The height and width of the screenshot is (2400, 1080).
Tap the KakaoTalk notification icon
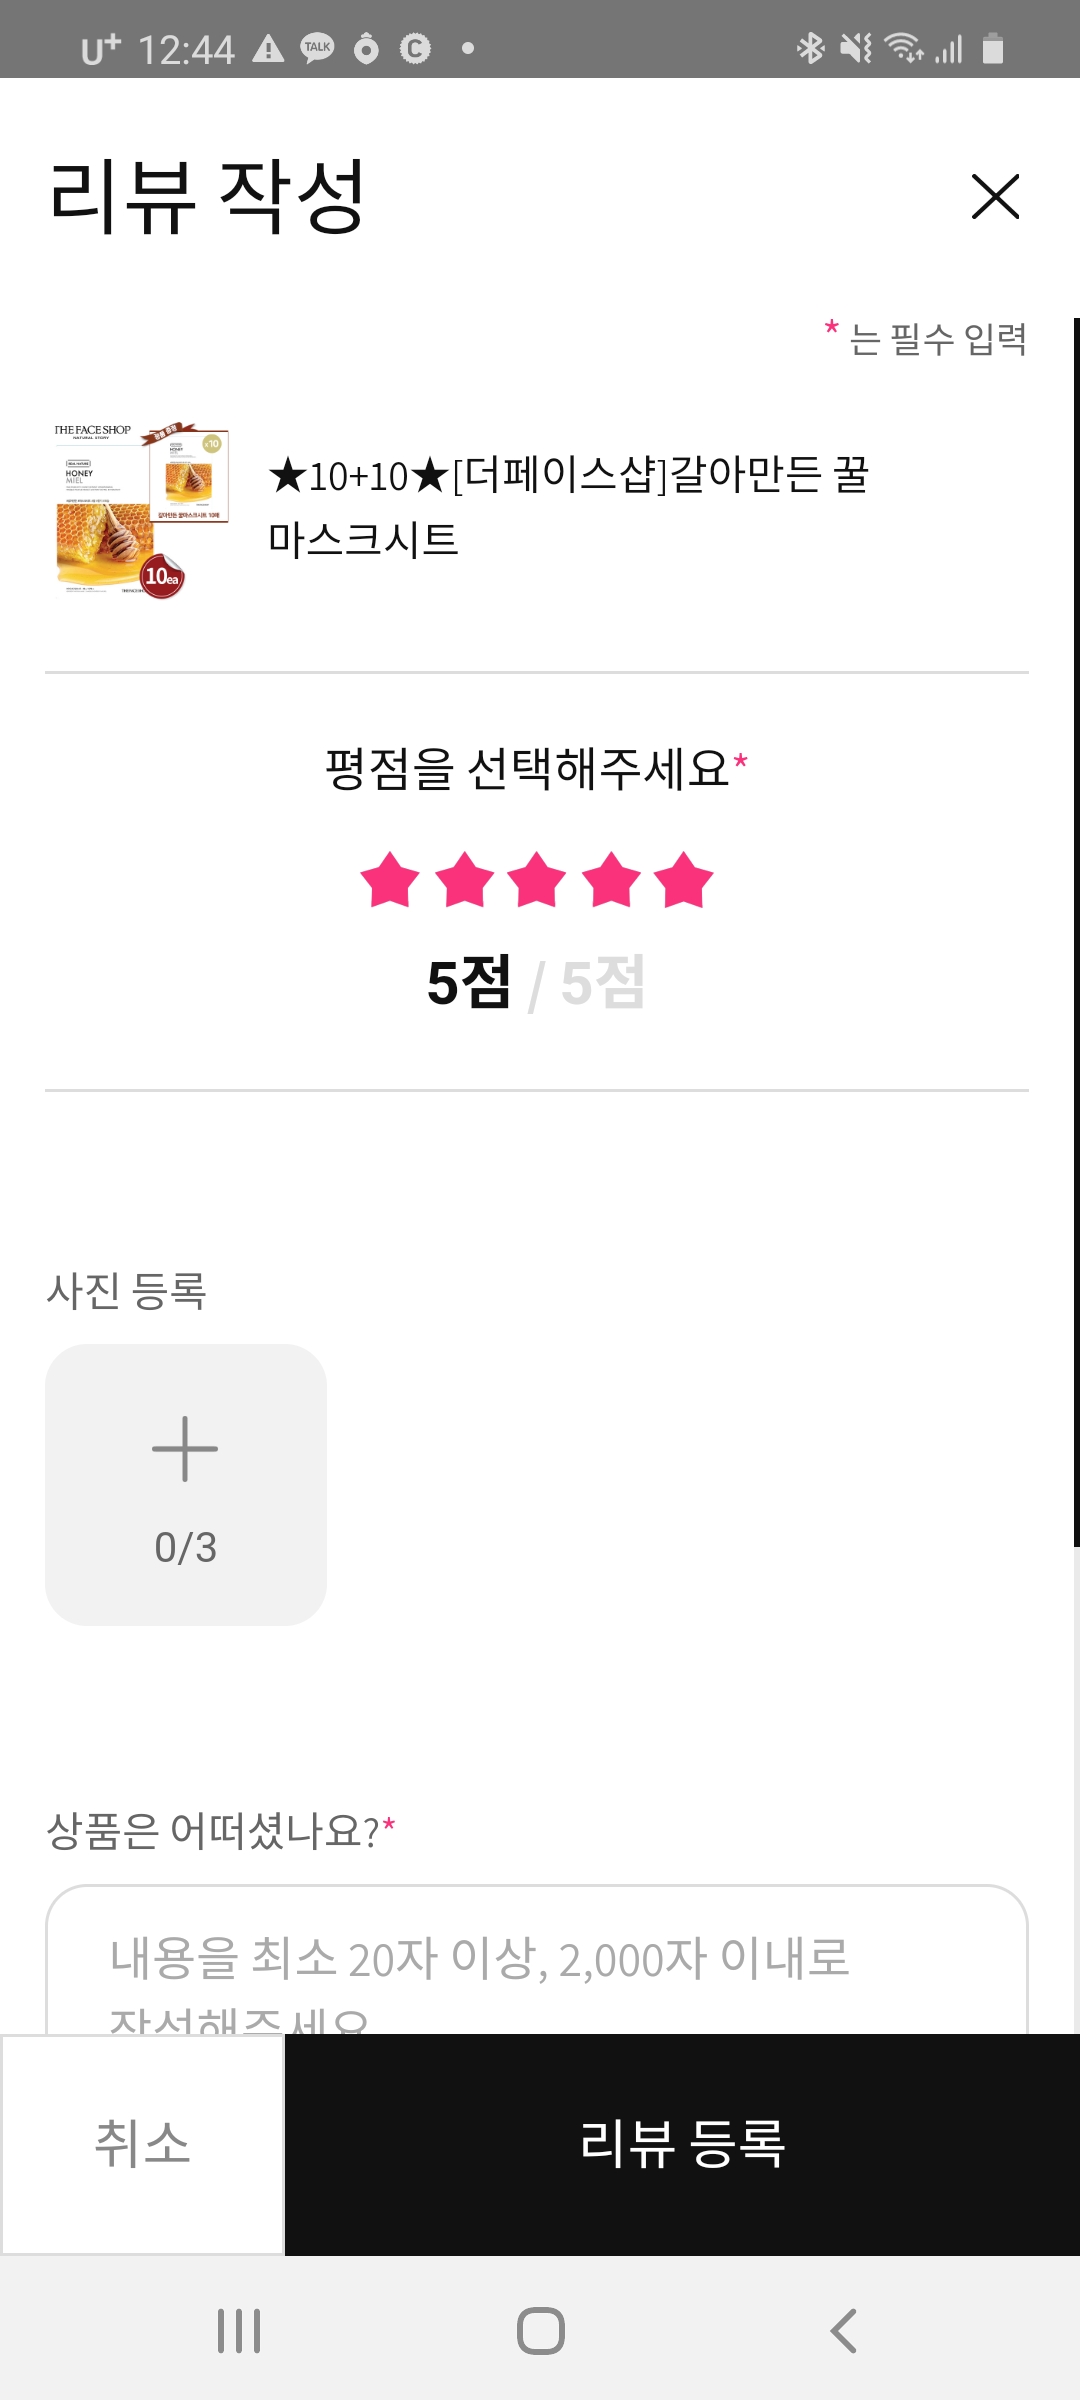[317, 48]
